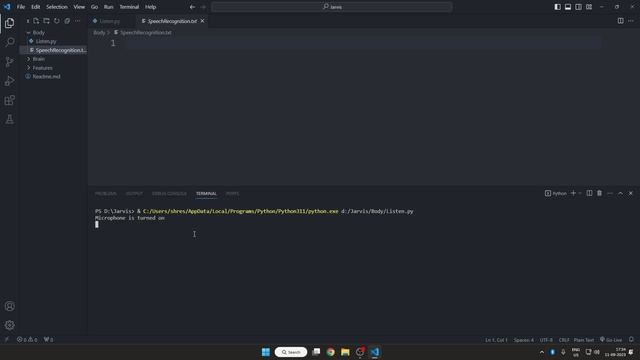
Task: Kill the terminal with trash icon
Action: (600, 193)
